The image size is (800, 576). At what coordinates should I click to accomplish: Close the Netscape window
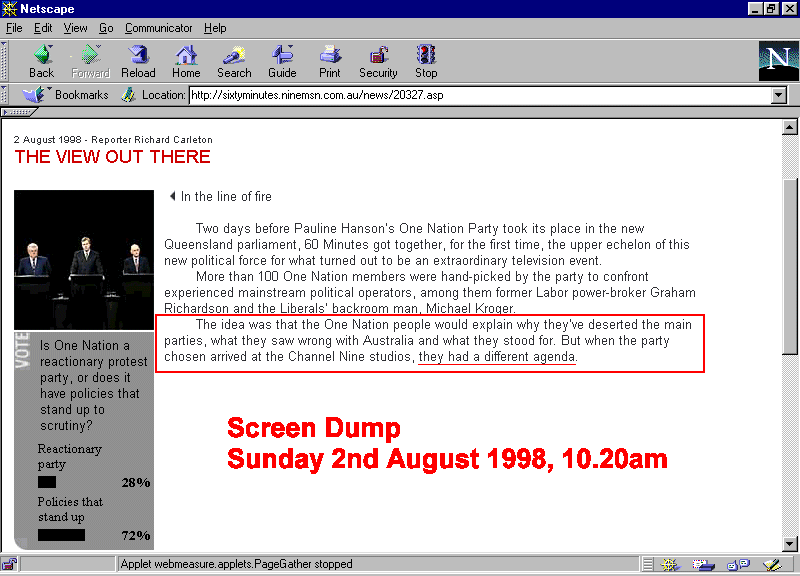(x=789, y=9)
